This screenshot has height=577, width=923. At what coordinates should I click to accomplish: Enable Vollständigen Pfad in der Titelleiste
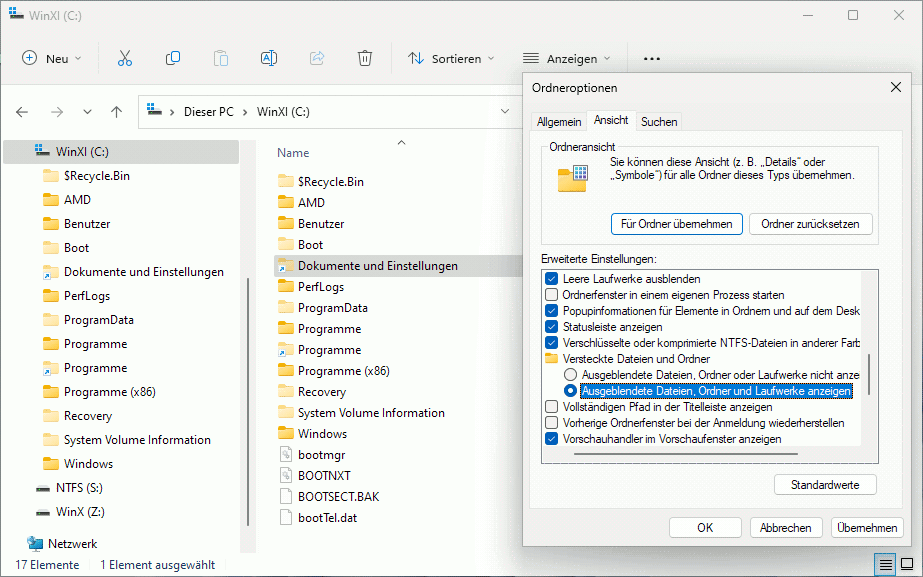552,407
